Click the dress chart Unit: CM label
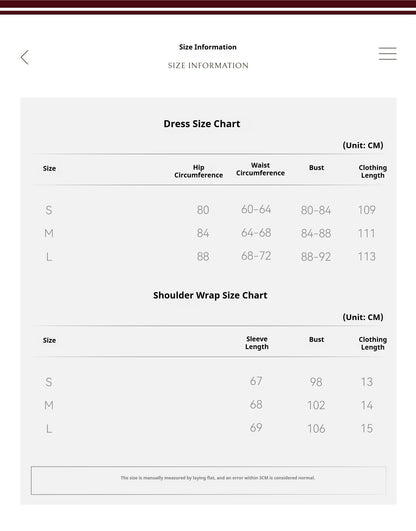The width and height of the screenshot is (416, 531). [363, 145]
